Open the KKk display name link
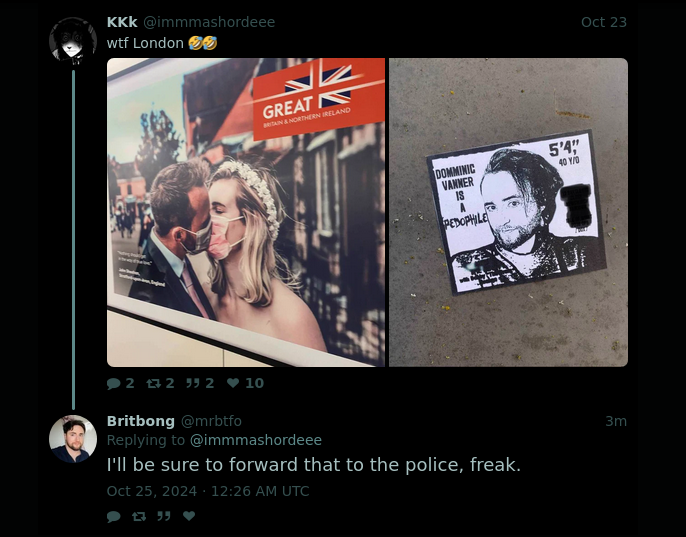Screen dimensions: 686x537 point(122,22)
